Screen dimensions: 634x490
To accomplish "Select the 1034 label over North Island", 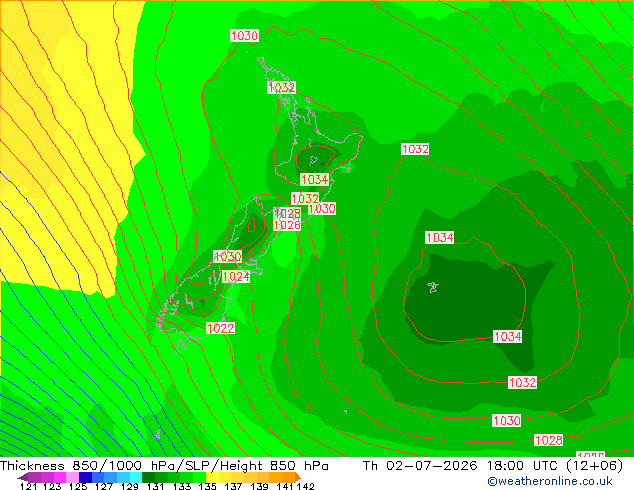I will point(314,180).
